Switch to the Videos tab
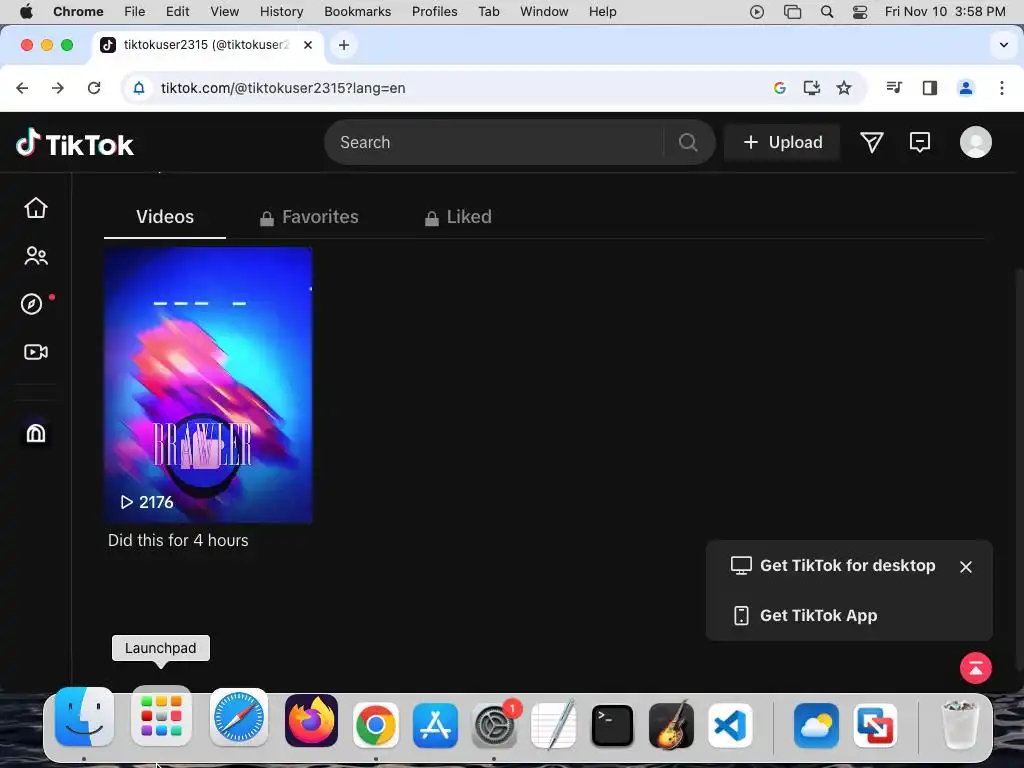The image size is (1024, 768). pyautogui.click(x=165, y=217)
